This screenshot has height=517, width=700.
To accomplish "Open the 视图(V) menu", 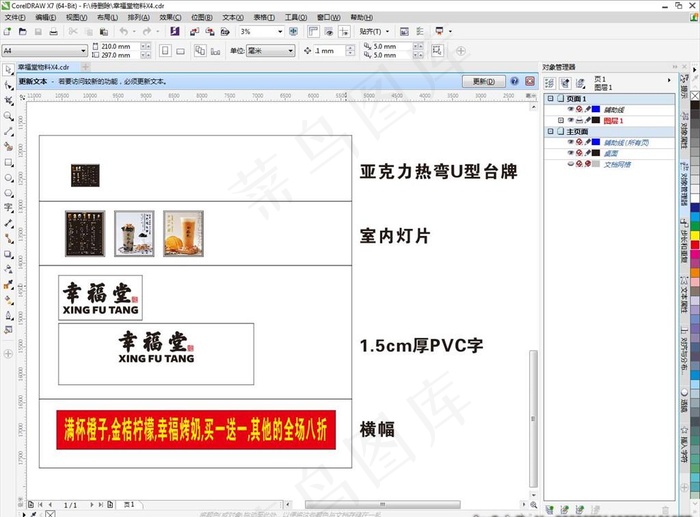I will (76, 17).
